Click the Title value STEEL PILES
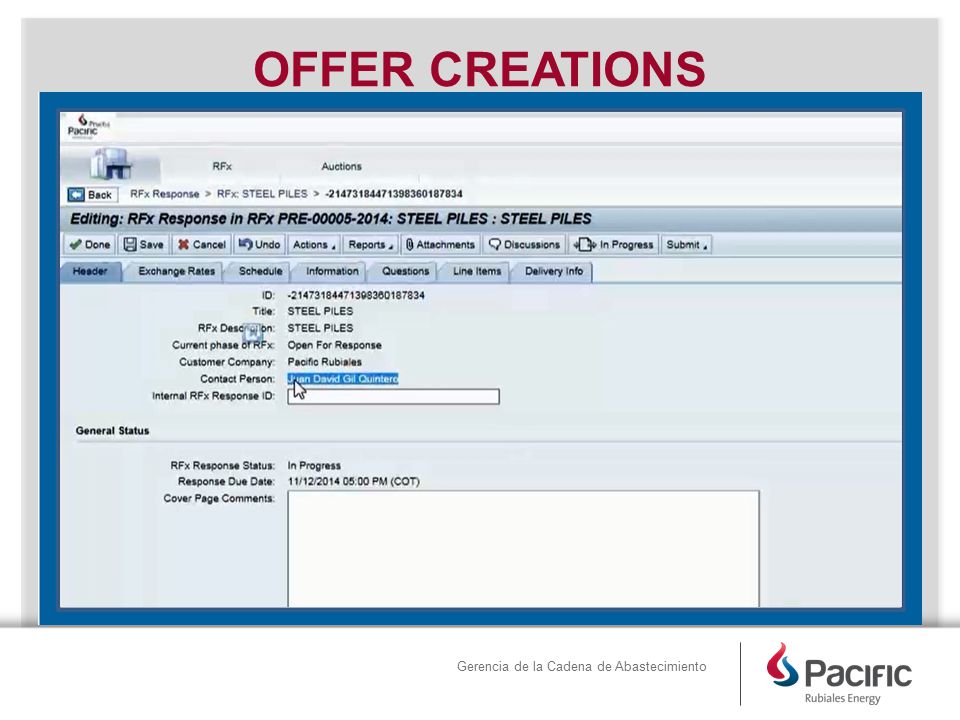 320,311
